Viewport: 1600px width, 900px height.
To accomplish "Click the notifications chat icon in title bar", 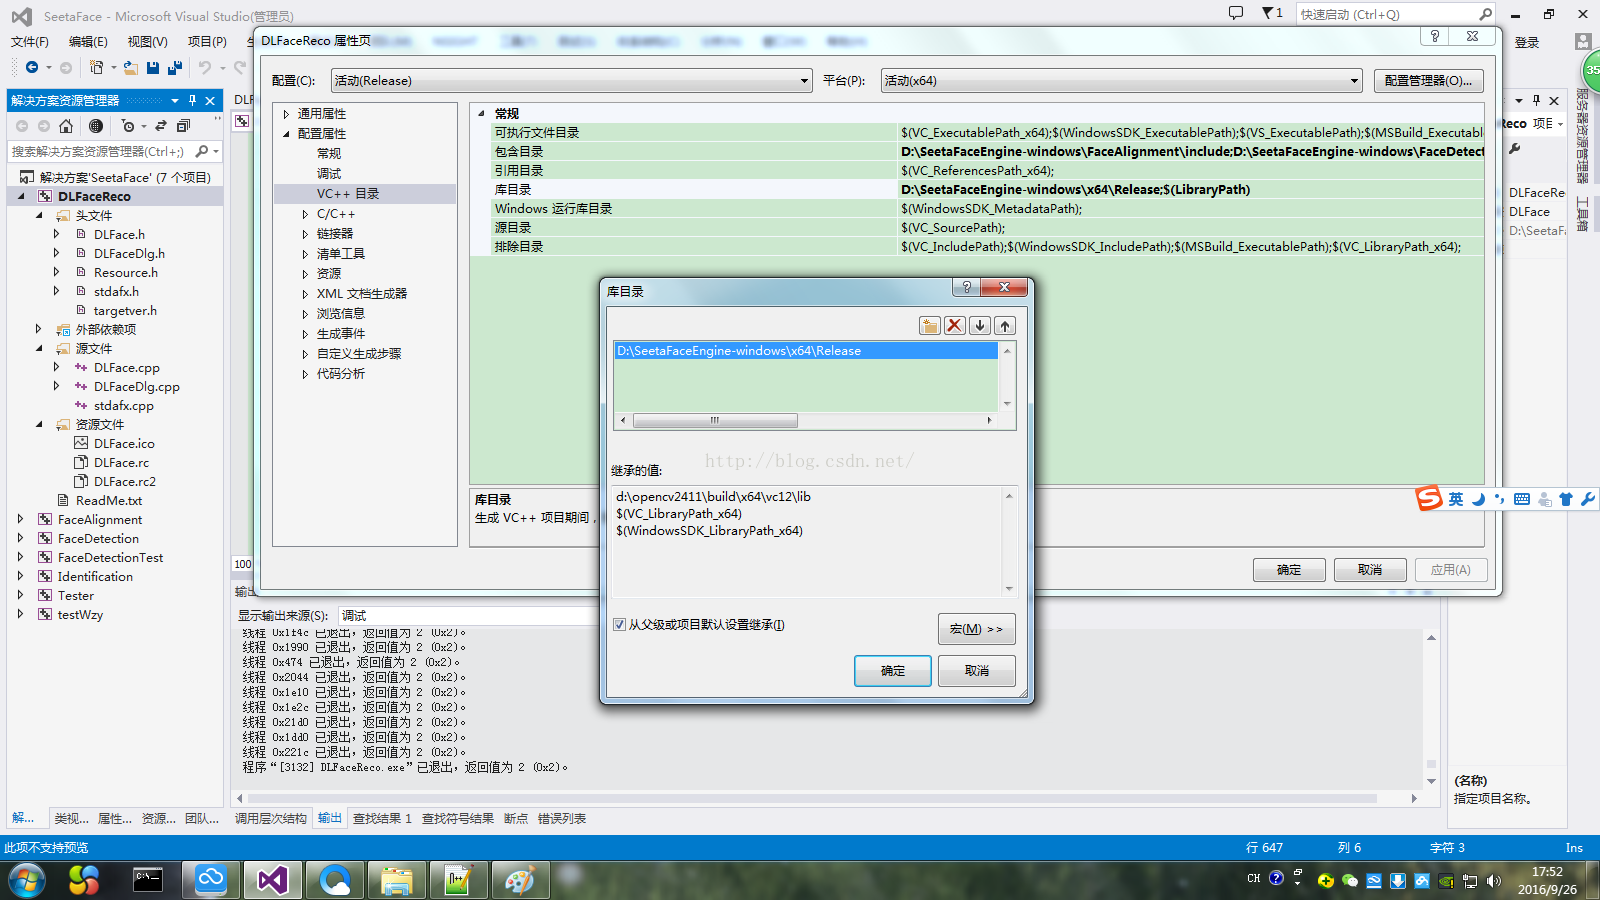I will pyautogui.click(x=1236, y=13).
